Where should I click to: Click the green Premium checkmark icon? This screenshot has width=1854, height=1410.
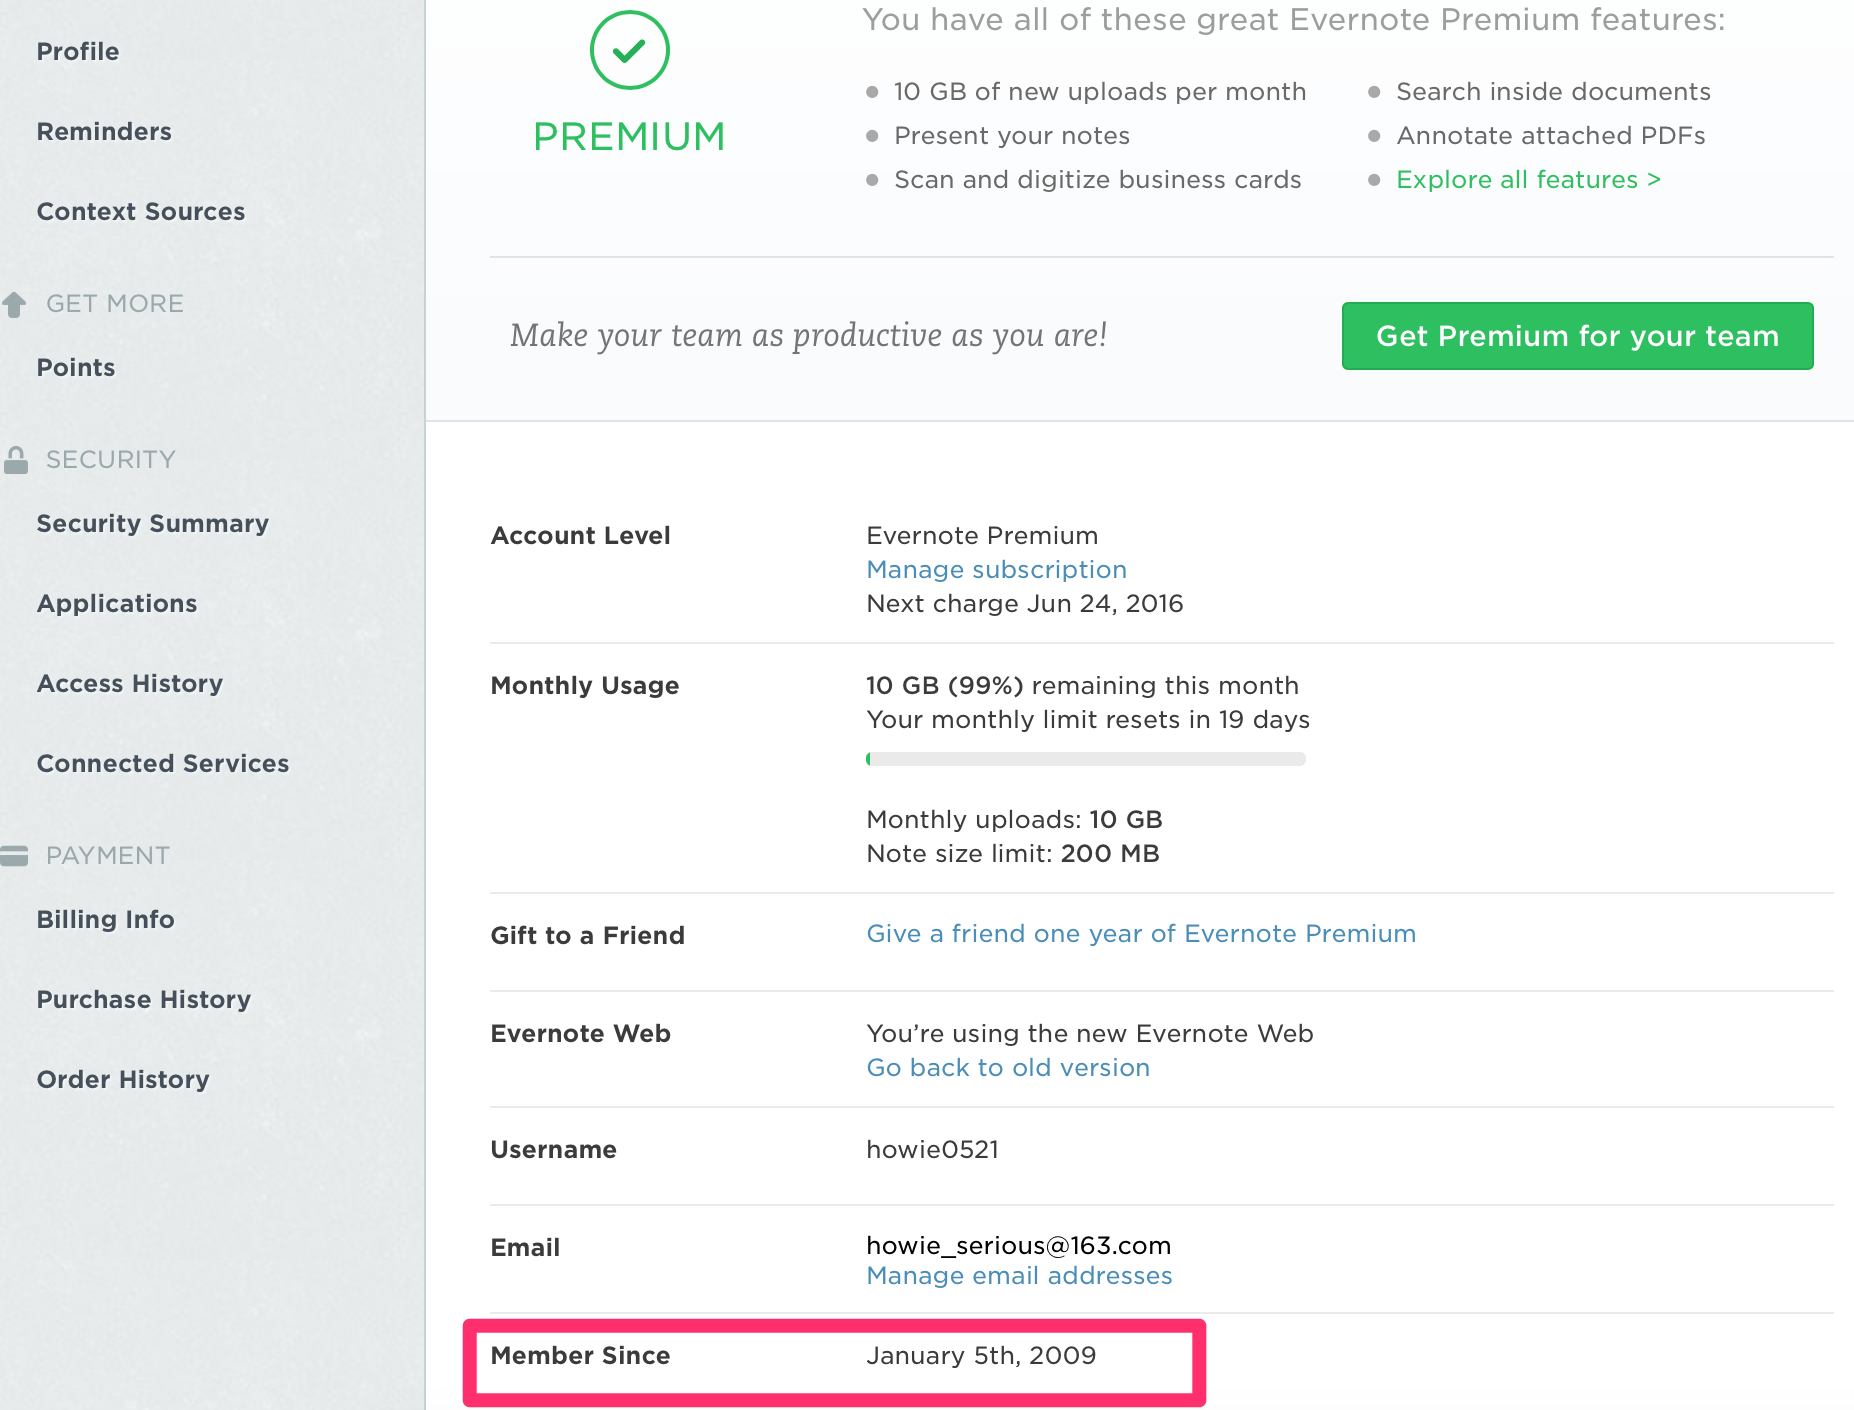point(629,50)
